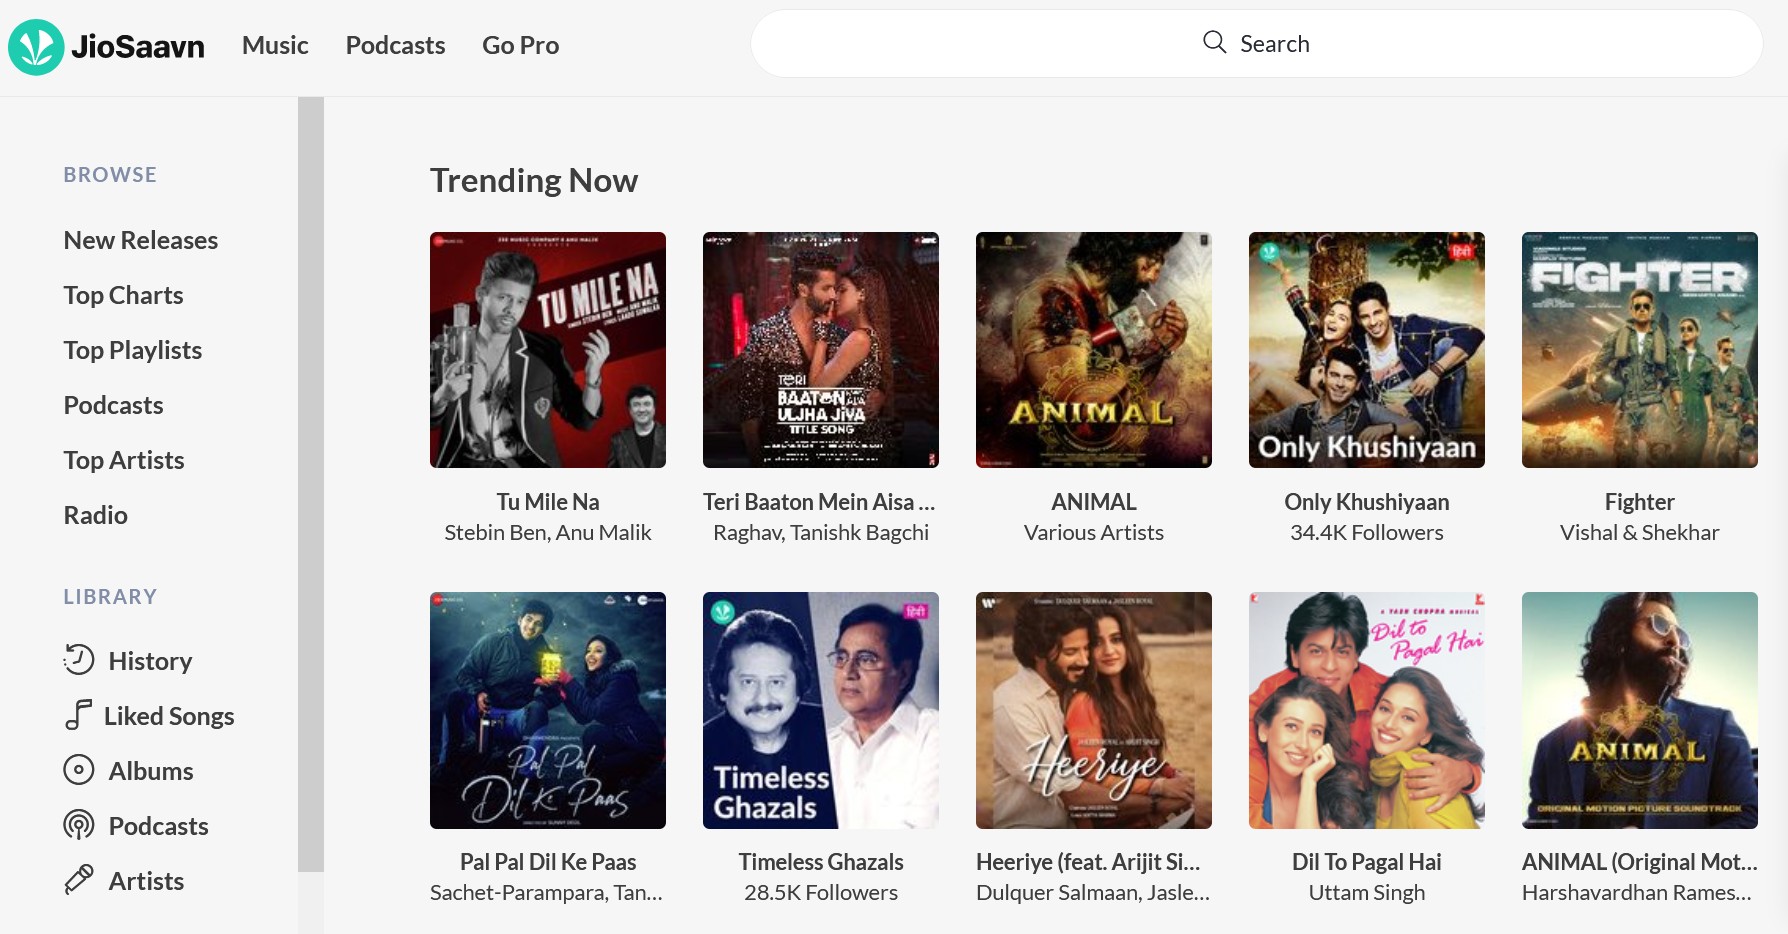Click the Liked Songs music note icon

point(78,715)
